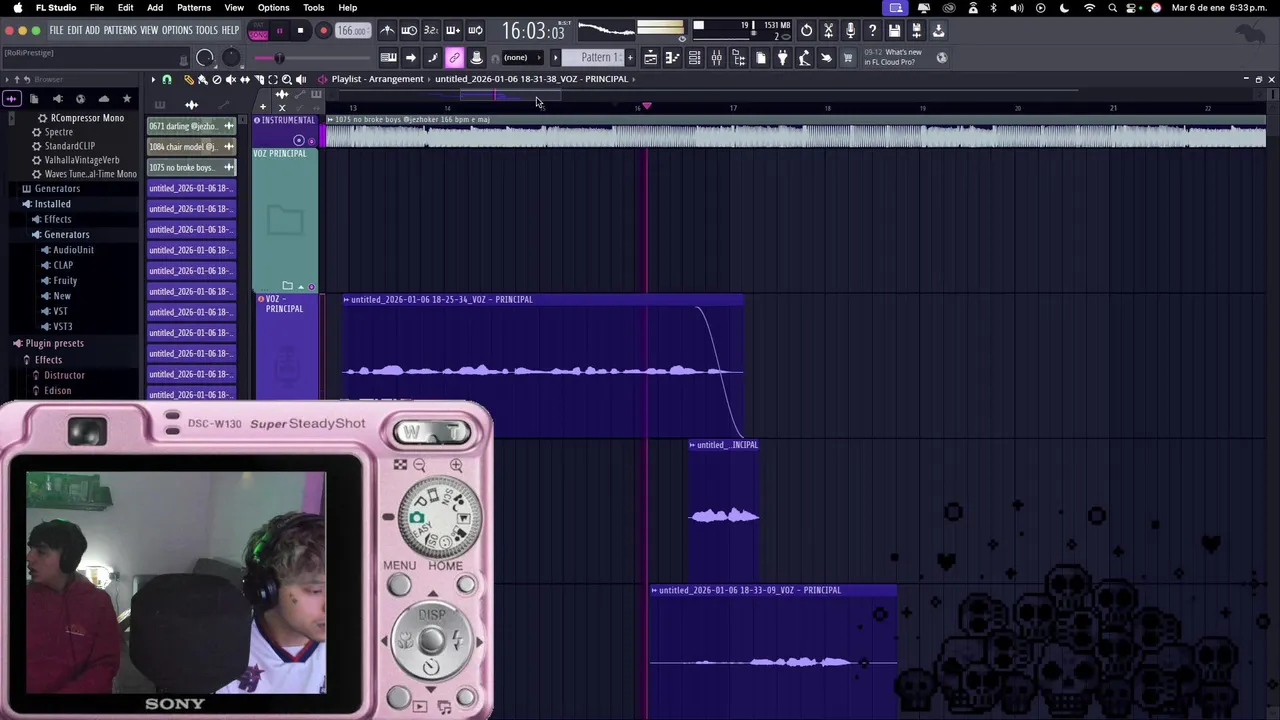Open the undo history icon
Viewport: 1280px width, 720px height.
pyautogui.click(x=806, y=31)
